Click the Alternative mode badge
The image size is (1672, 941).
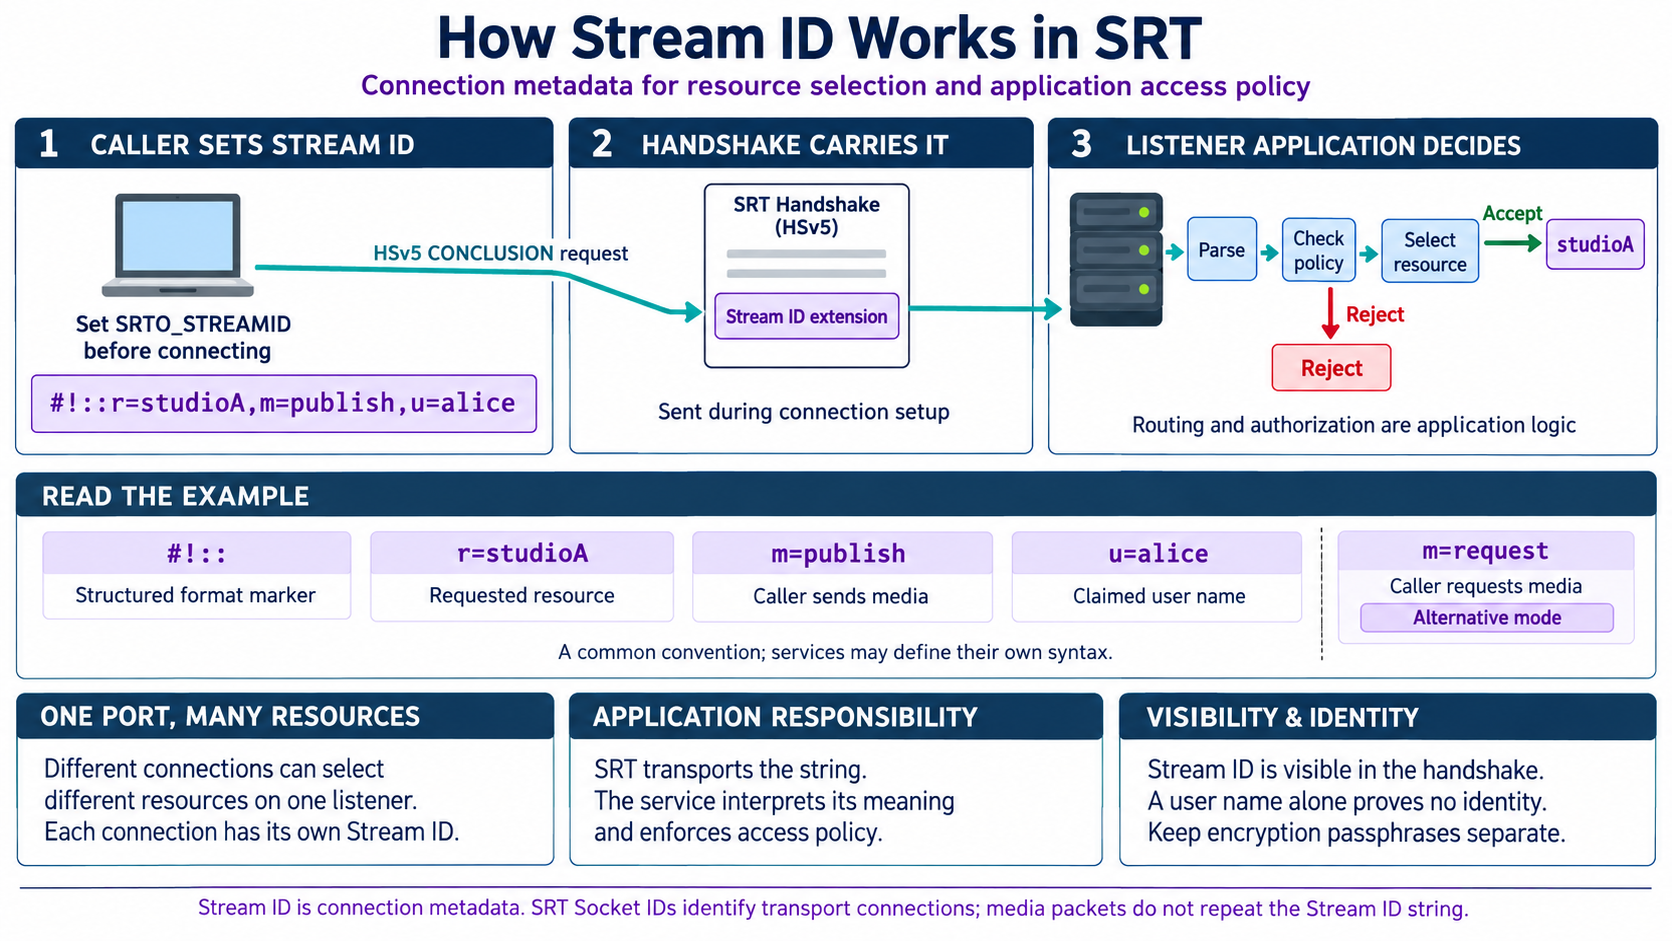tap(1487, 618)
